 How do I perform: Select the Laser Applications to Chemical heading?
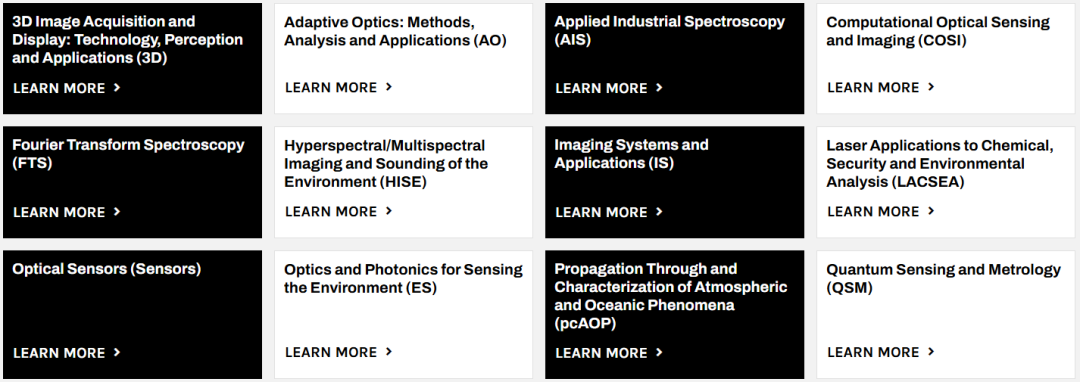click(939, 164)
